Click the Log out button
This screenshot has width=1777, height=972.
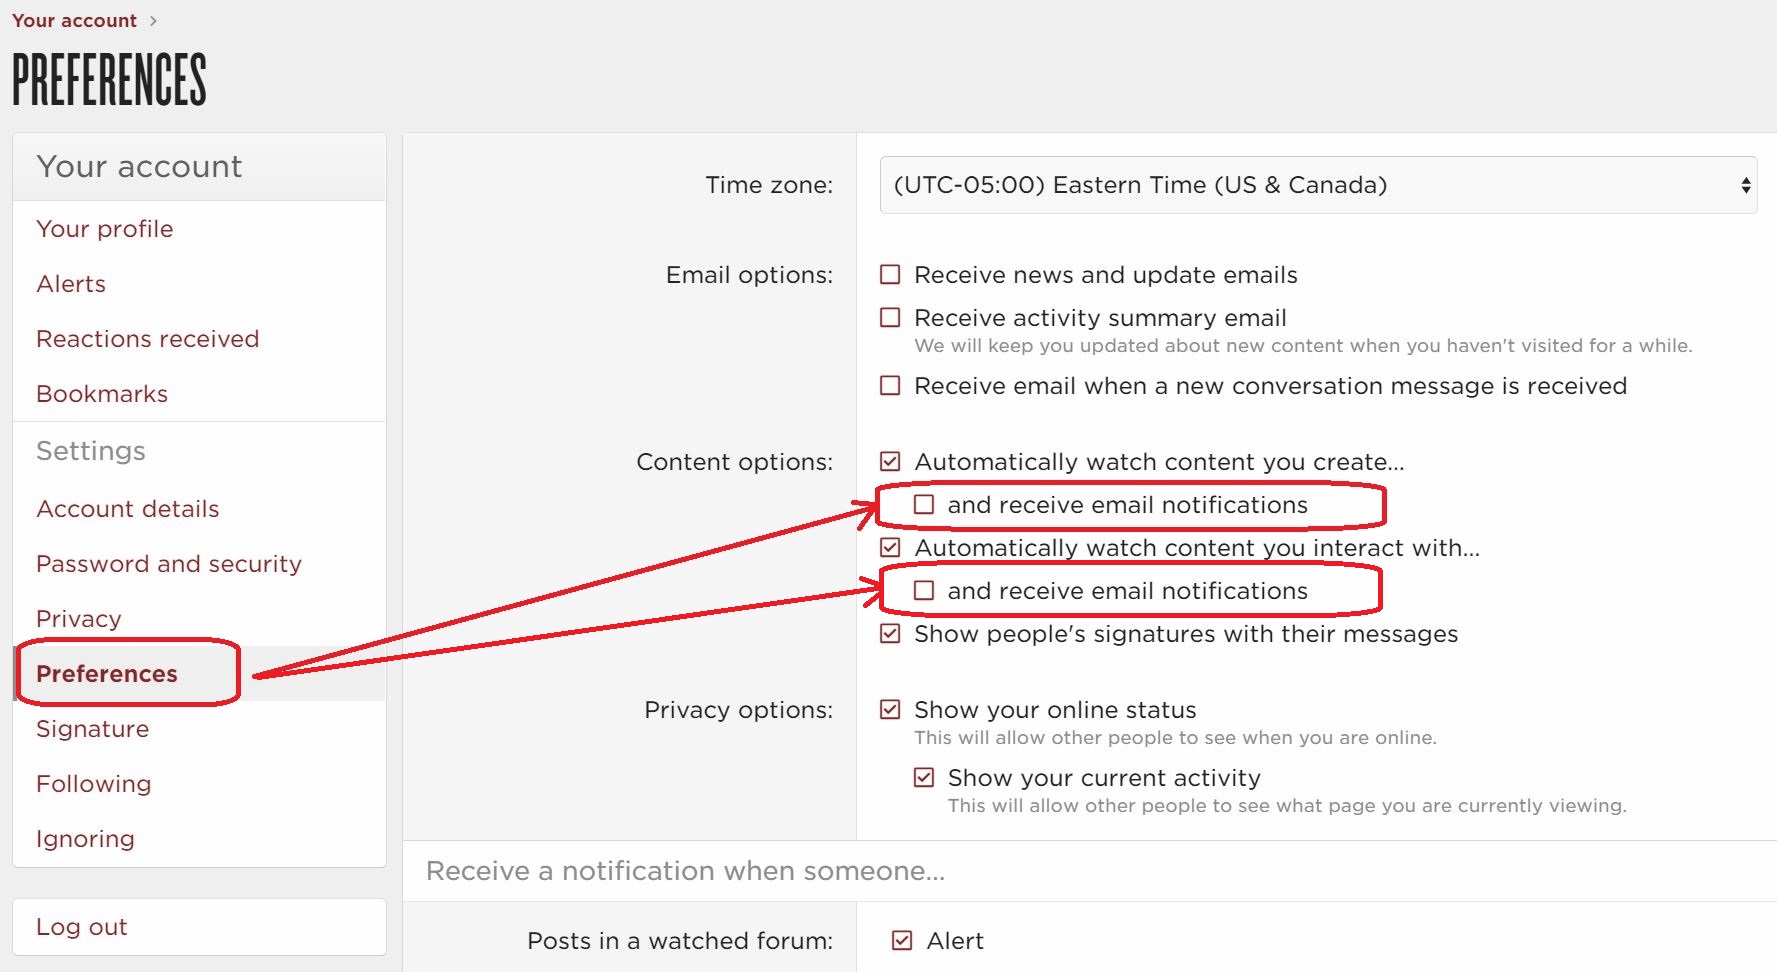199,927
